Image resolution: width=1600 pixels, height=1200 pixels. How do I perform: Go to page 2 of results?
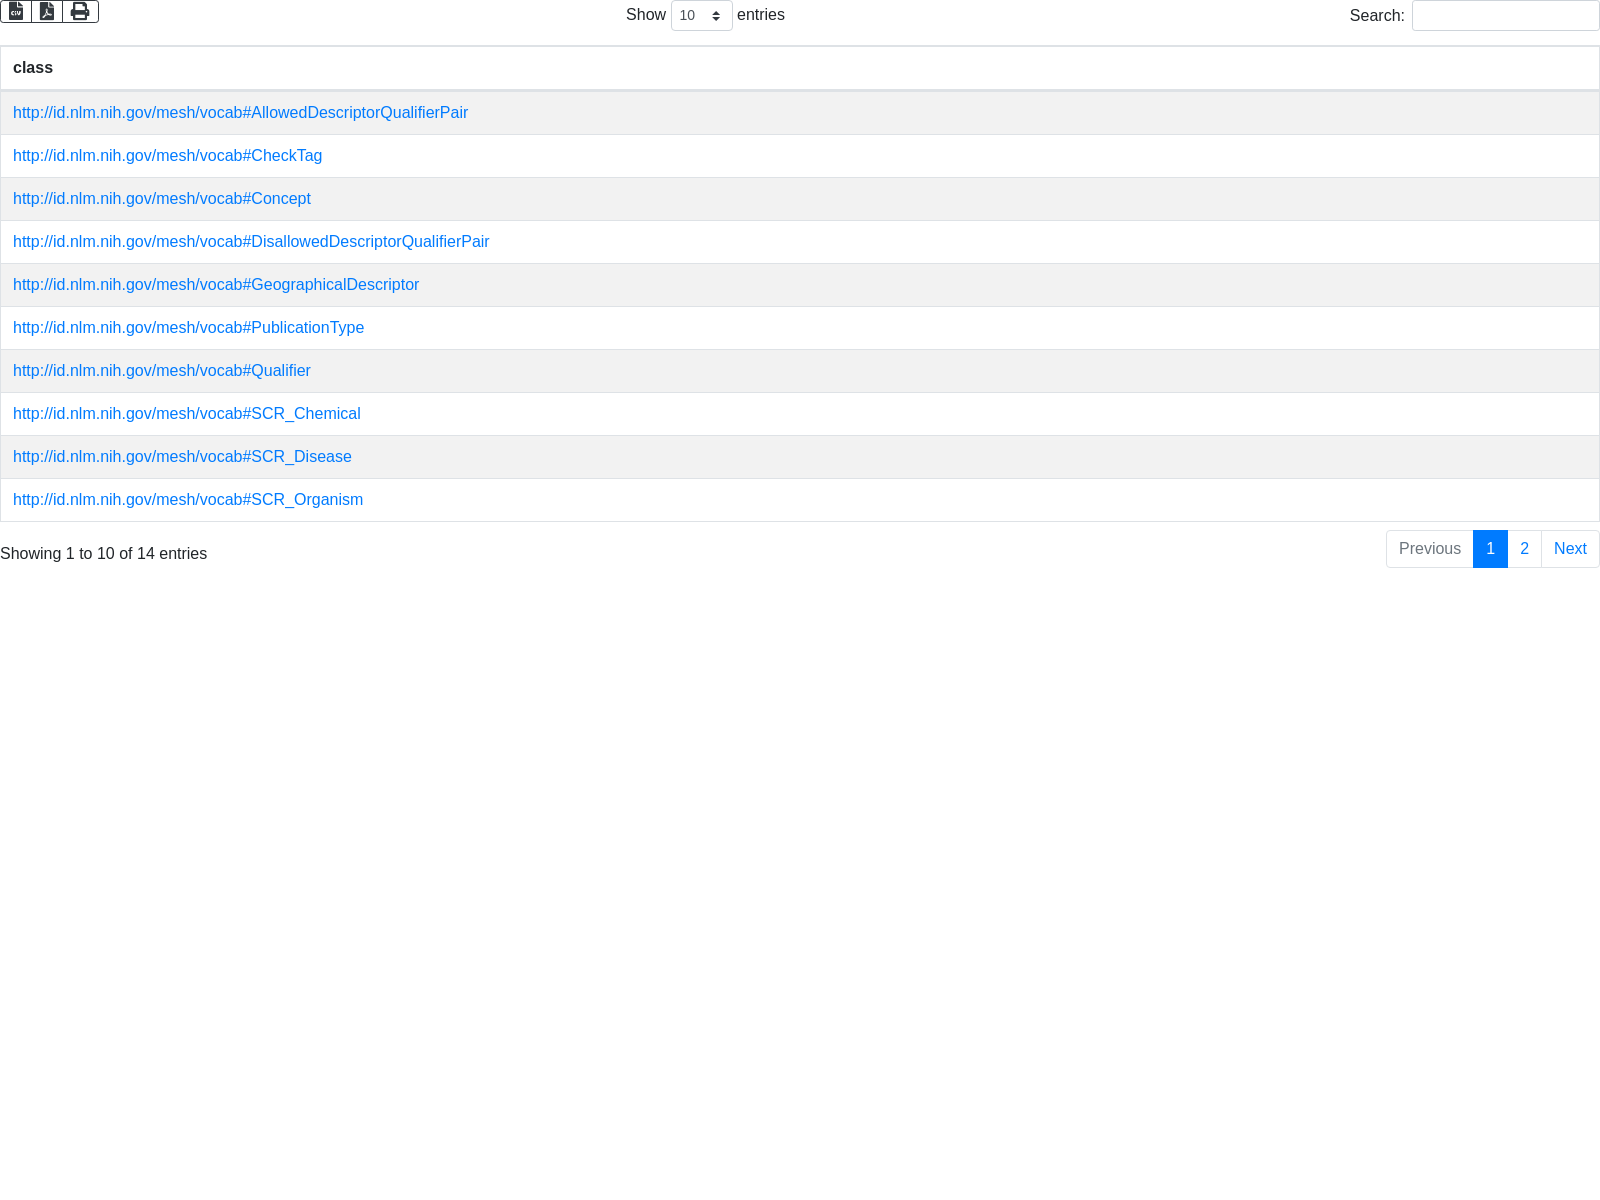pos(1524,549)
